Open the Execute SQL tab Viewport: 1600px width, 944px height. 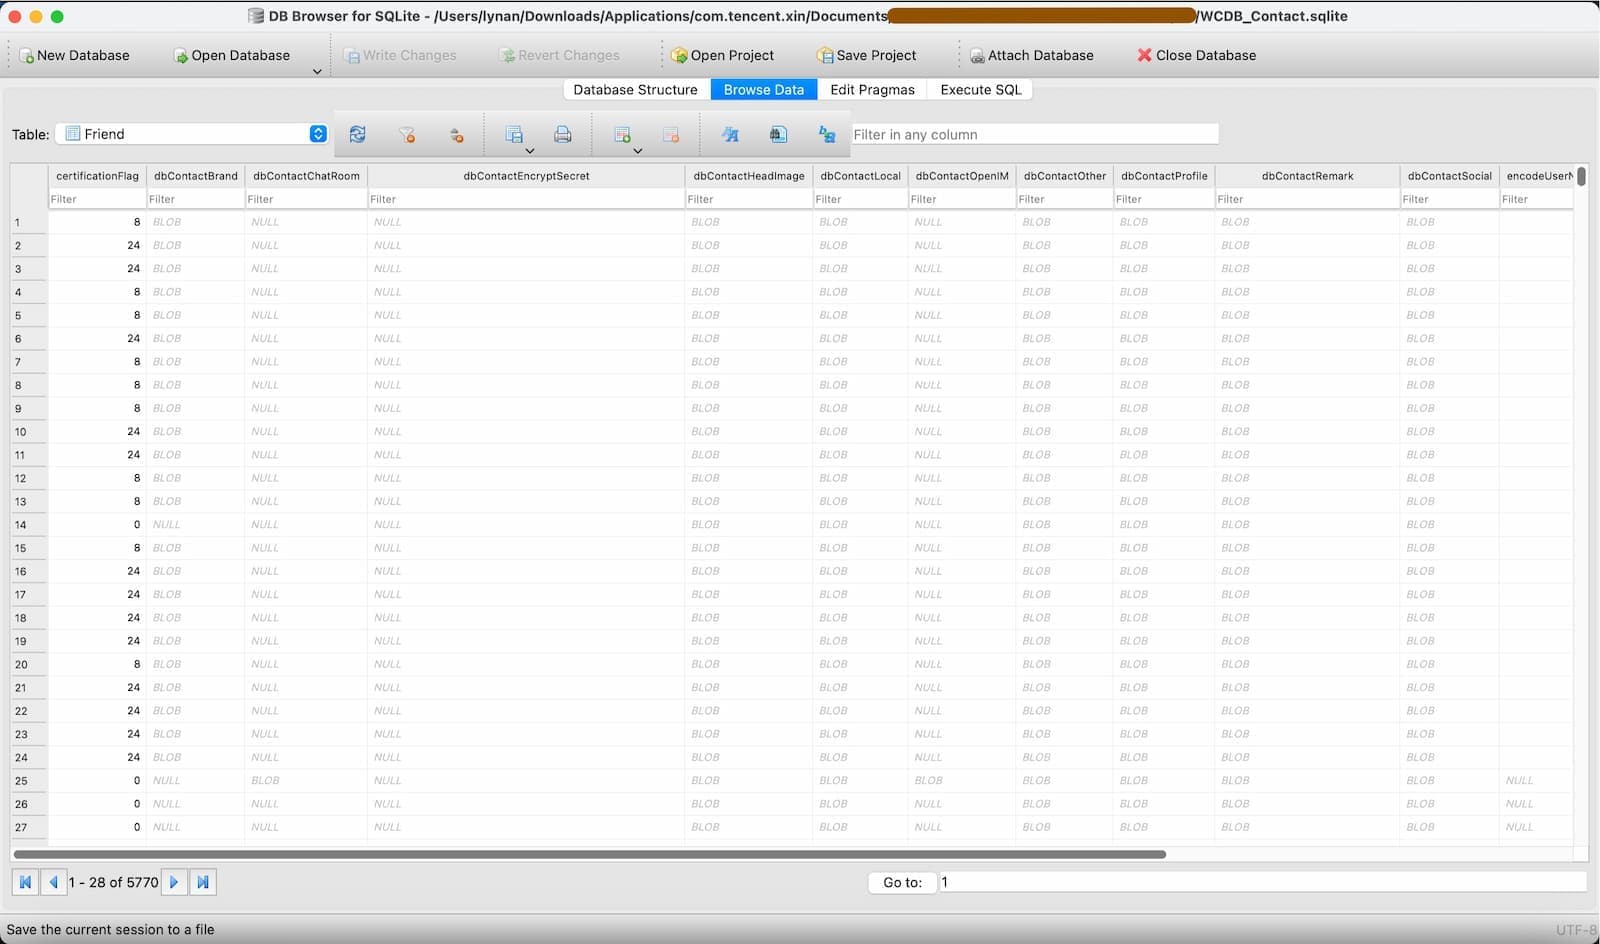coord(980,90)
